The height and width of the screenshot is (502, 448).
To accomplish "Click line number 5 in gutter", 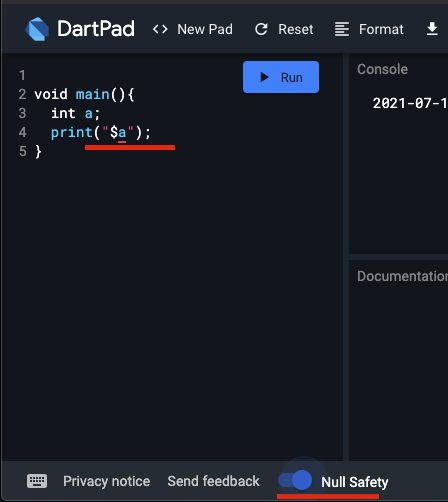I will click(x=22, y=151).
